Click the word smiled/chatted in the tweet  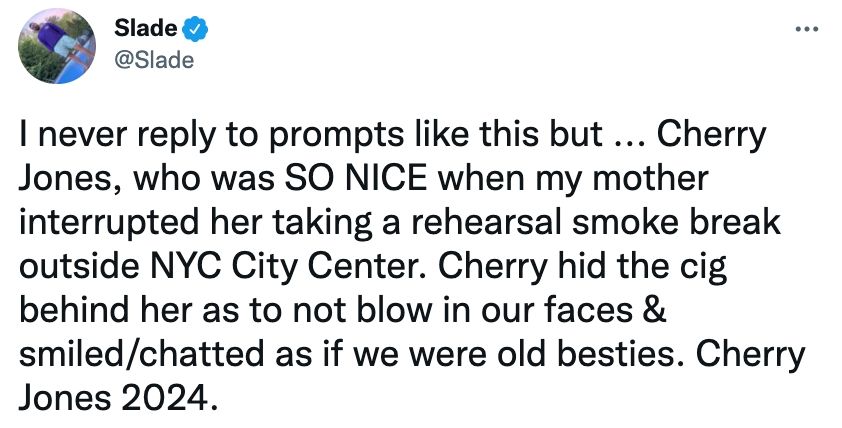[x=142, y=355]
